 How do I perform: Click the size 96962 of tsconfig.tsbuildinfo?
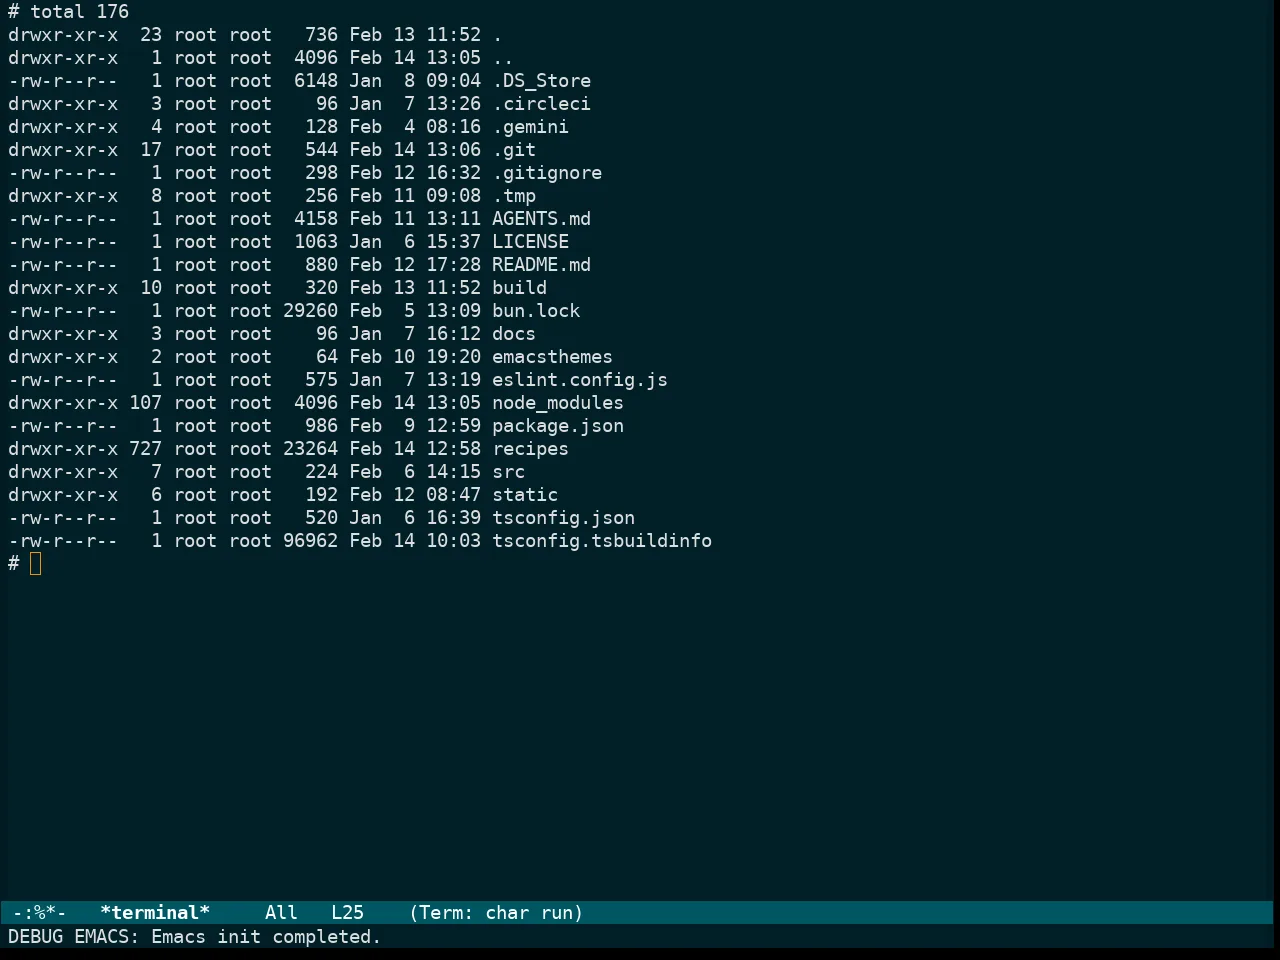pyautogui.click(x=310, y=541)
